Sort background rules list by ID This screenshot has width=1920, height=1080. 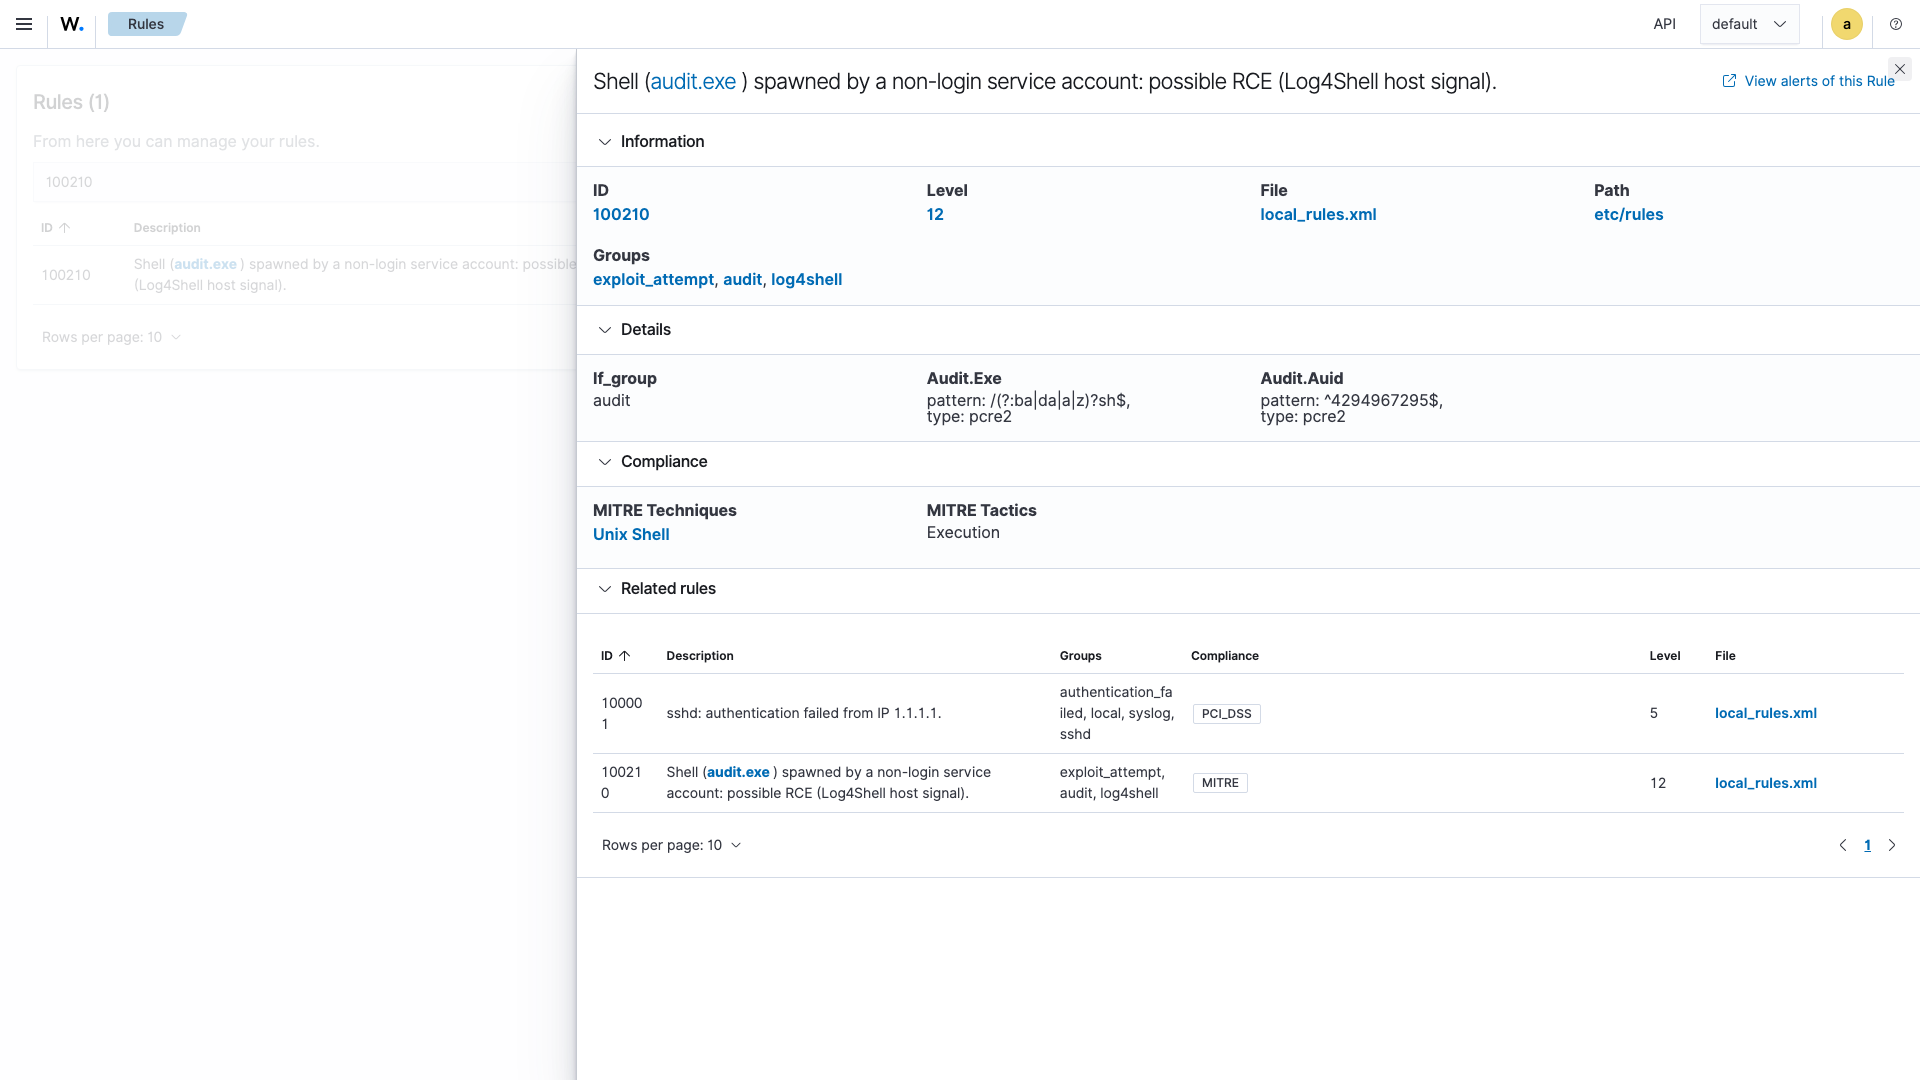[55, 228]
